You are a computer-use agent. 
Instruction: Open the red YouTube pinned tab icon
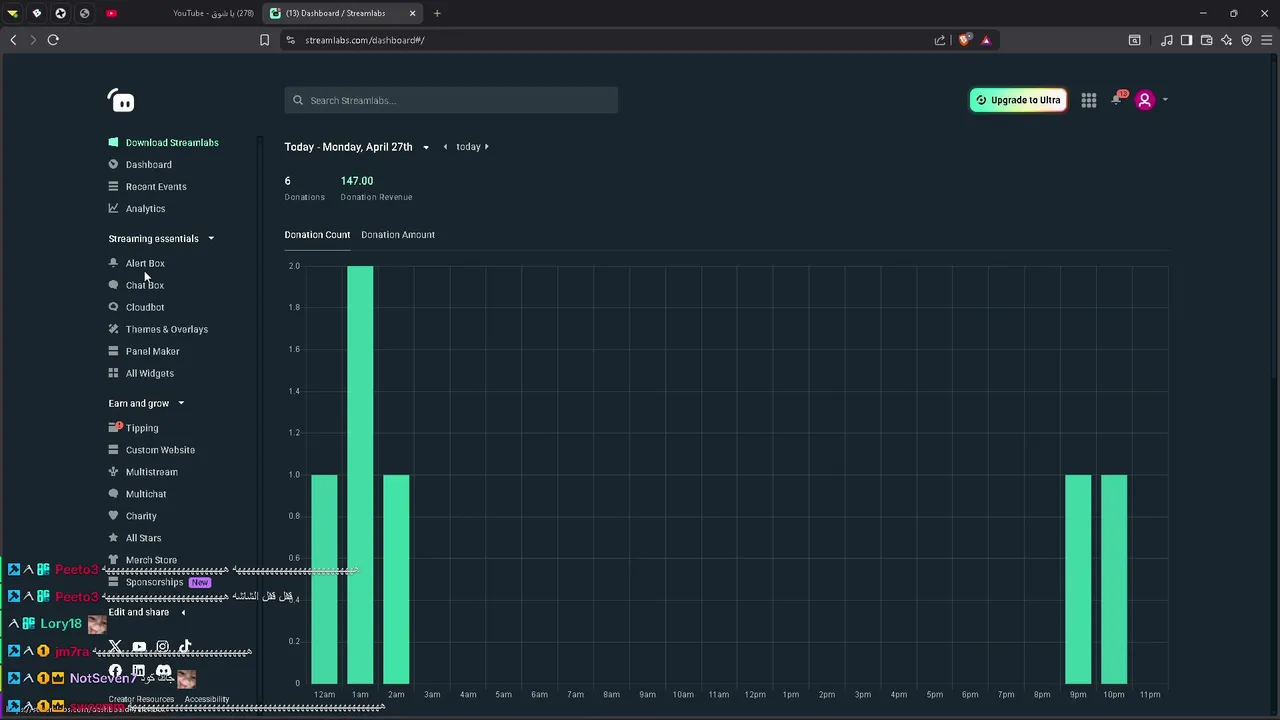click(111, 13)
